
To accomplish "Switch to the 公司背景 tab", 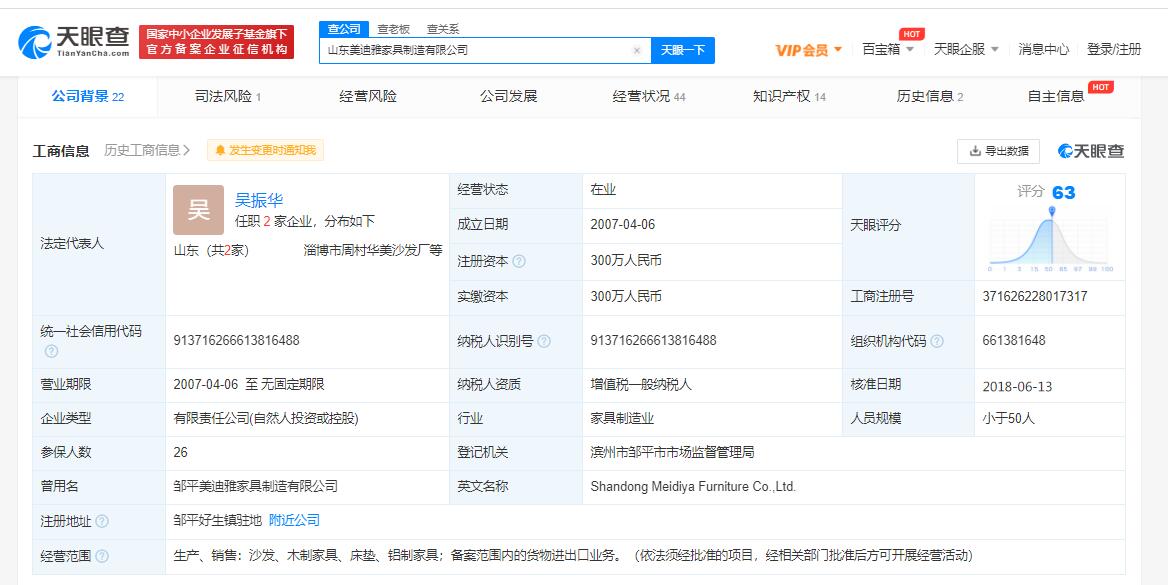I will [87, 96].
